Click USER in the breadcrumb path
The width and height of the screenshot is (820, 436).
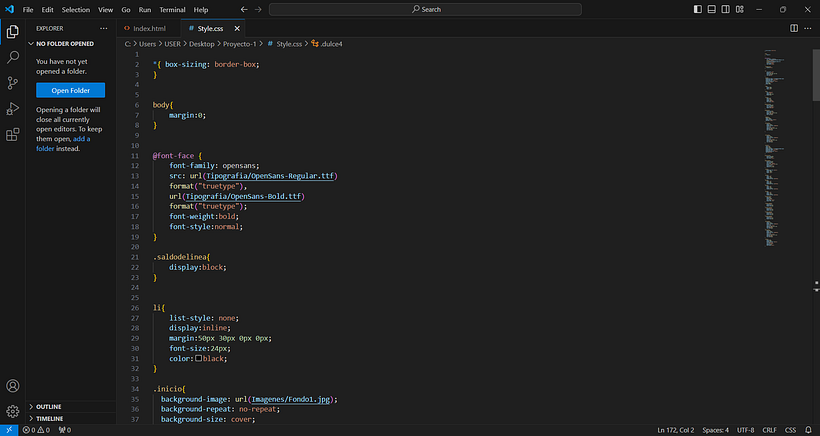click(x=173, y=44)
